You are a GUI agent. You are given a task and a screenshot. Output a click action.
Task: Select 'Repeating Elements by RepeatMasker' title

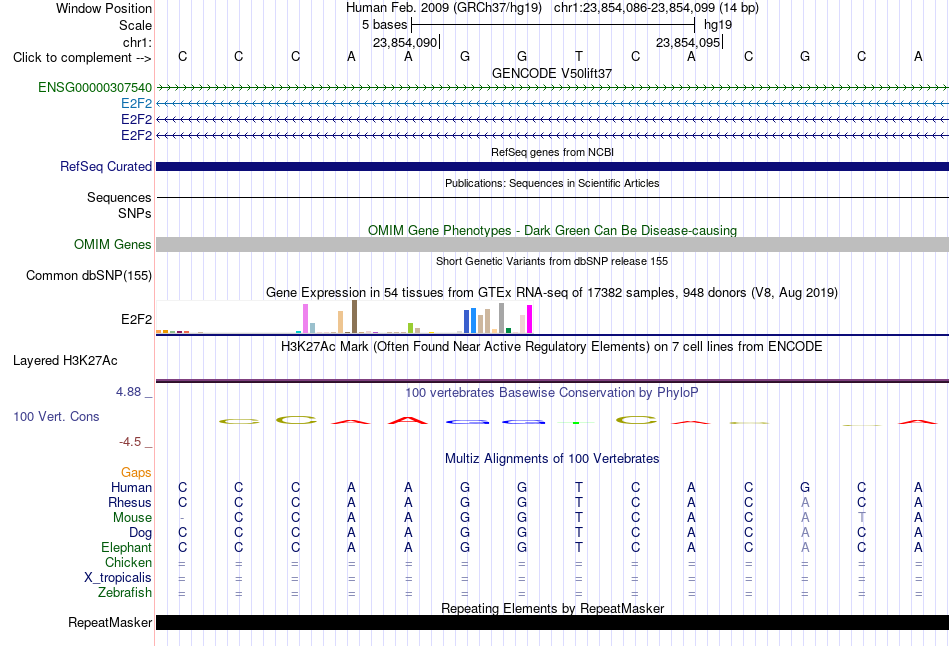tap(552, 608)
